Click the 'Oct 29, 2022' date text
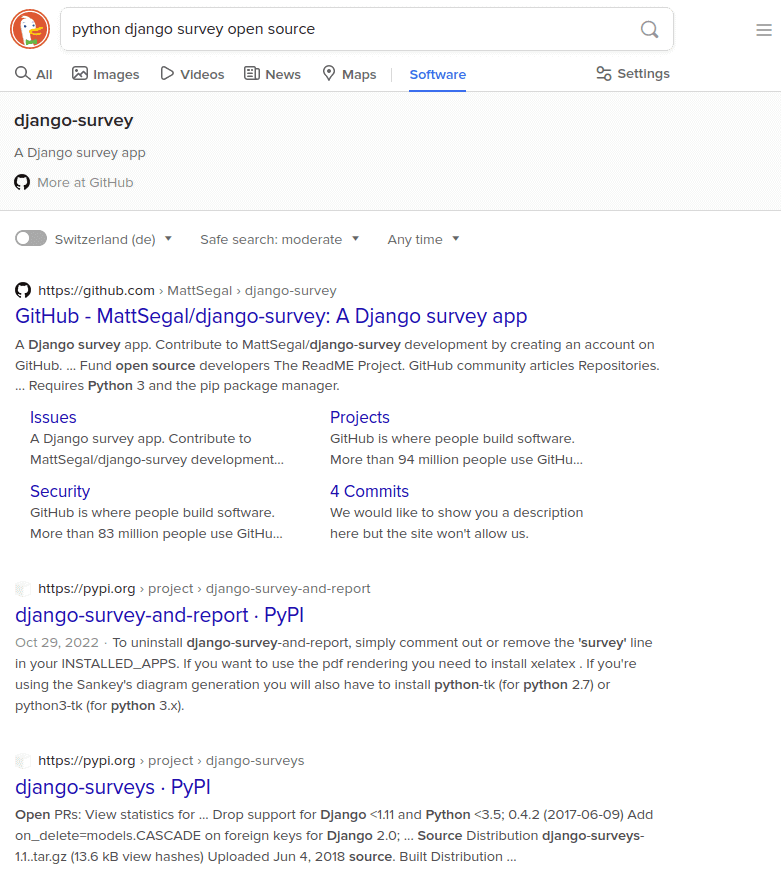781x870 pixels. pos(57,643)
